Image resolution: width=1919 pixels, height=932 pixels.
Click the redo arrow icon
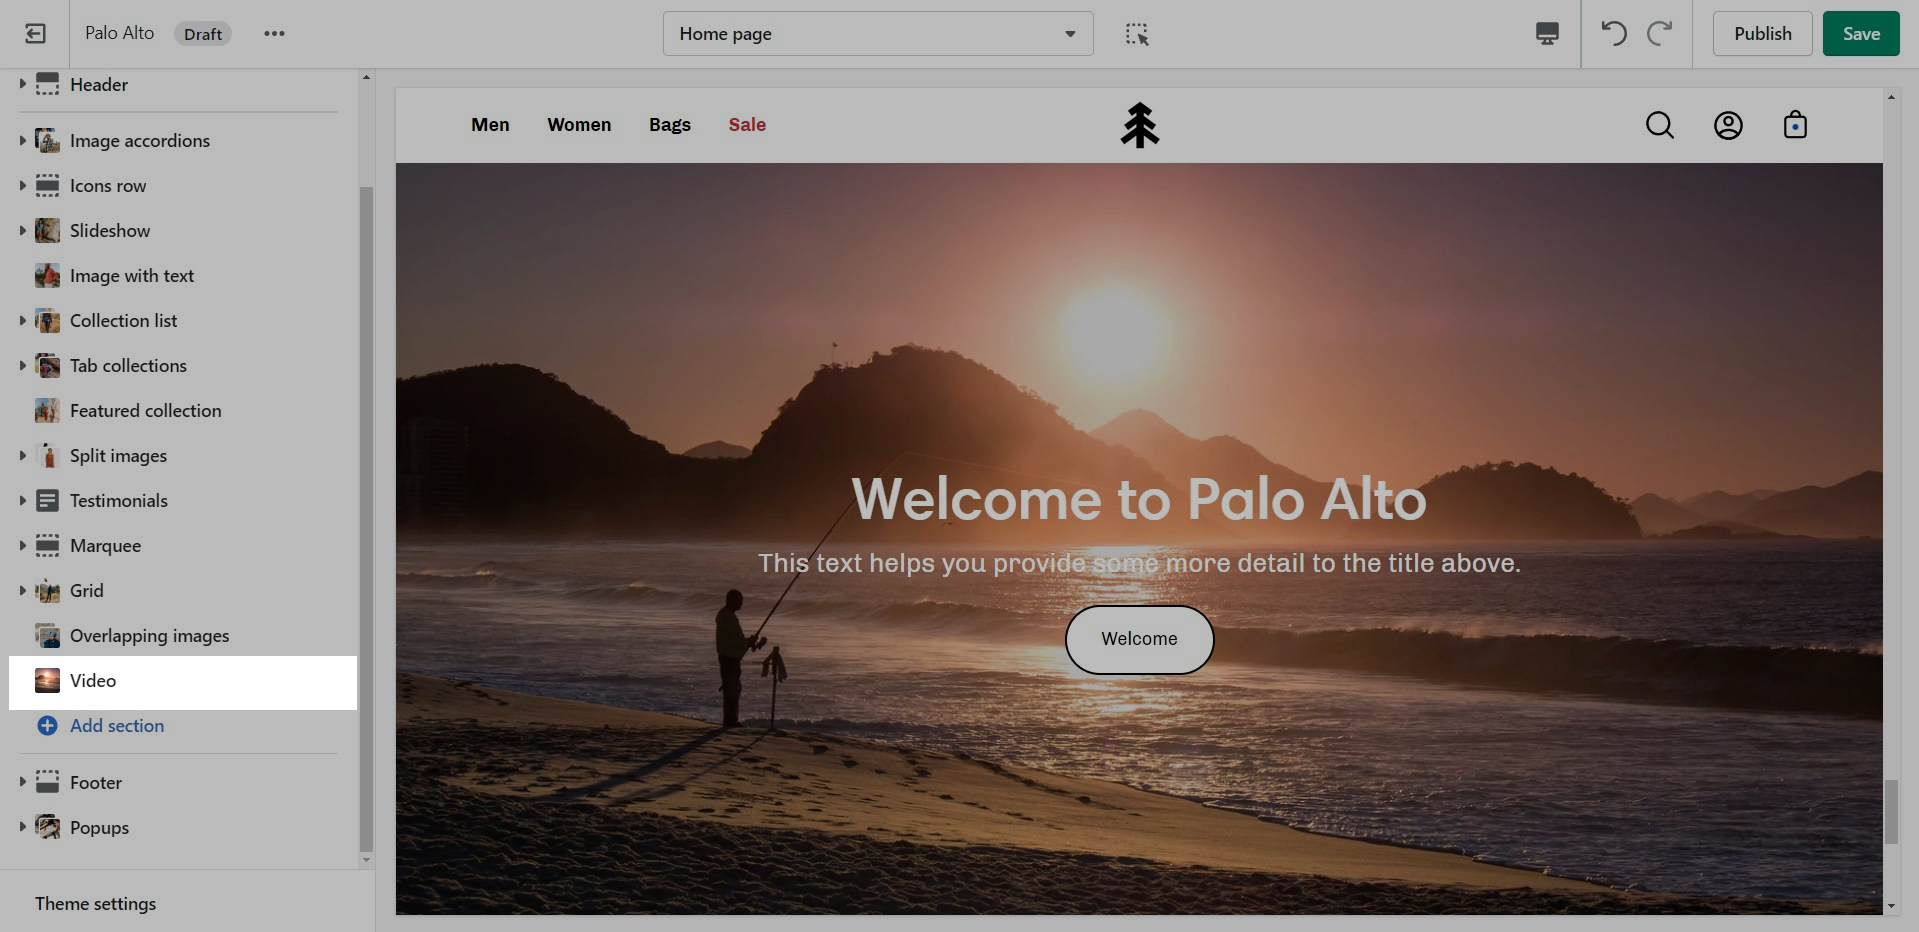tap(1660, 34)
